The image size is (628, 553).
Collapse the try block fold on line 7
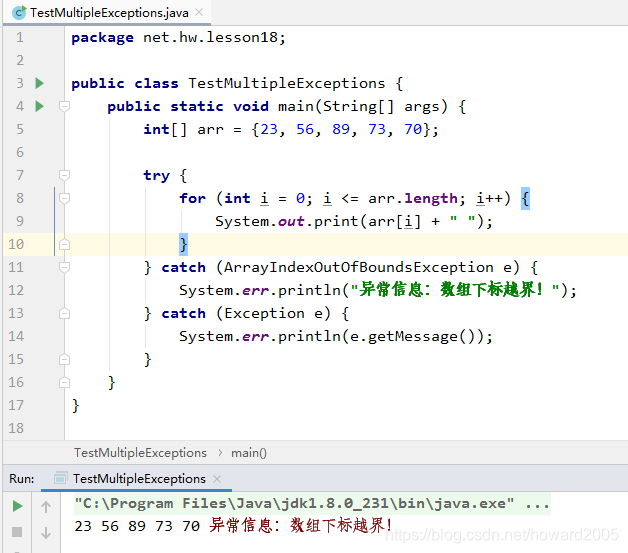point(64,175)
